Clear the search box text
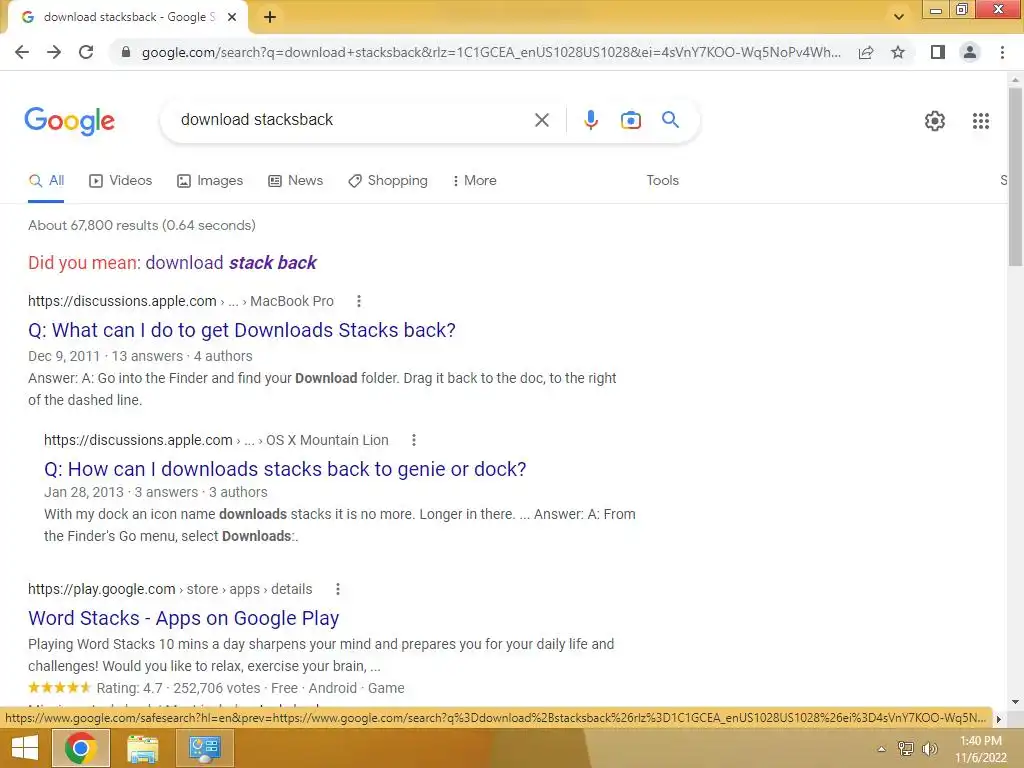The height and width of the screenshot is (768, 1024). click(541, 120)
